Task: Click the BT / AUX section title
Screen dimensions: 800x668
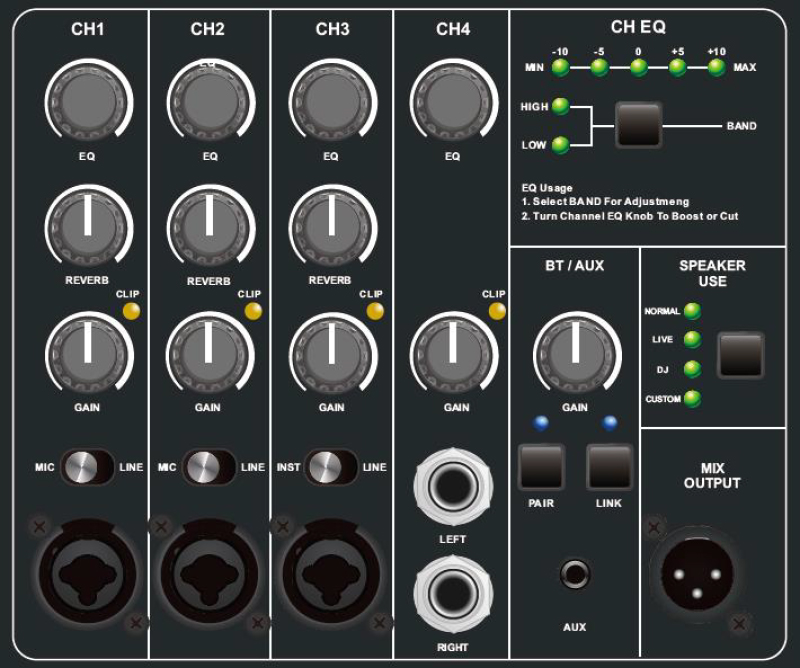Action: [x=574, y=265]
